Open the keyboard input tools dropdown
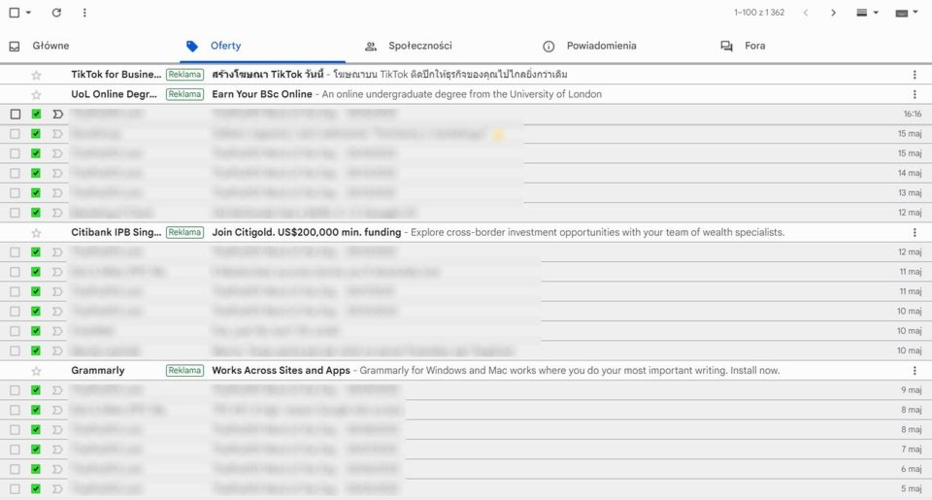 point(906,13)
